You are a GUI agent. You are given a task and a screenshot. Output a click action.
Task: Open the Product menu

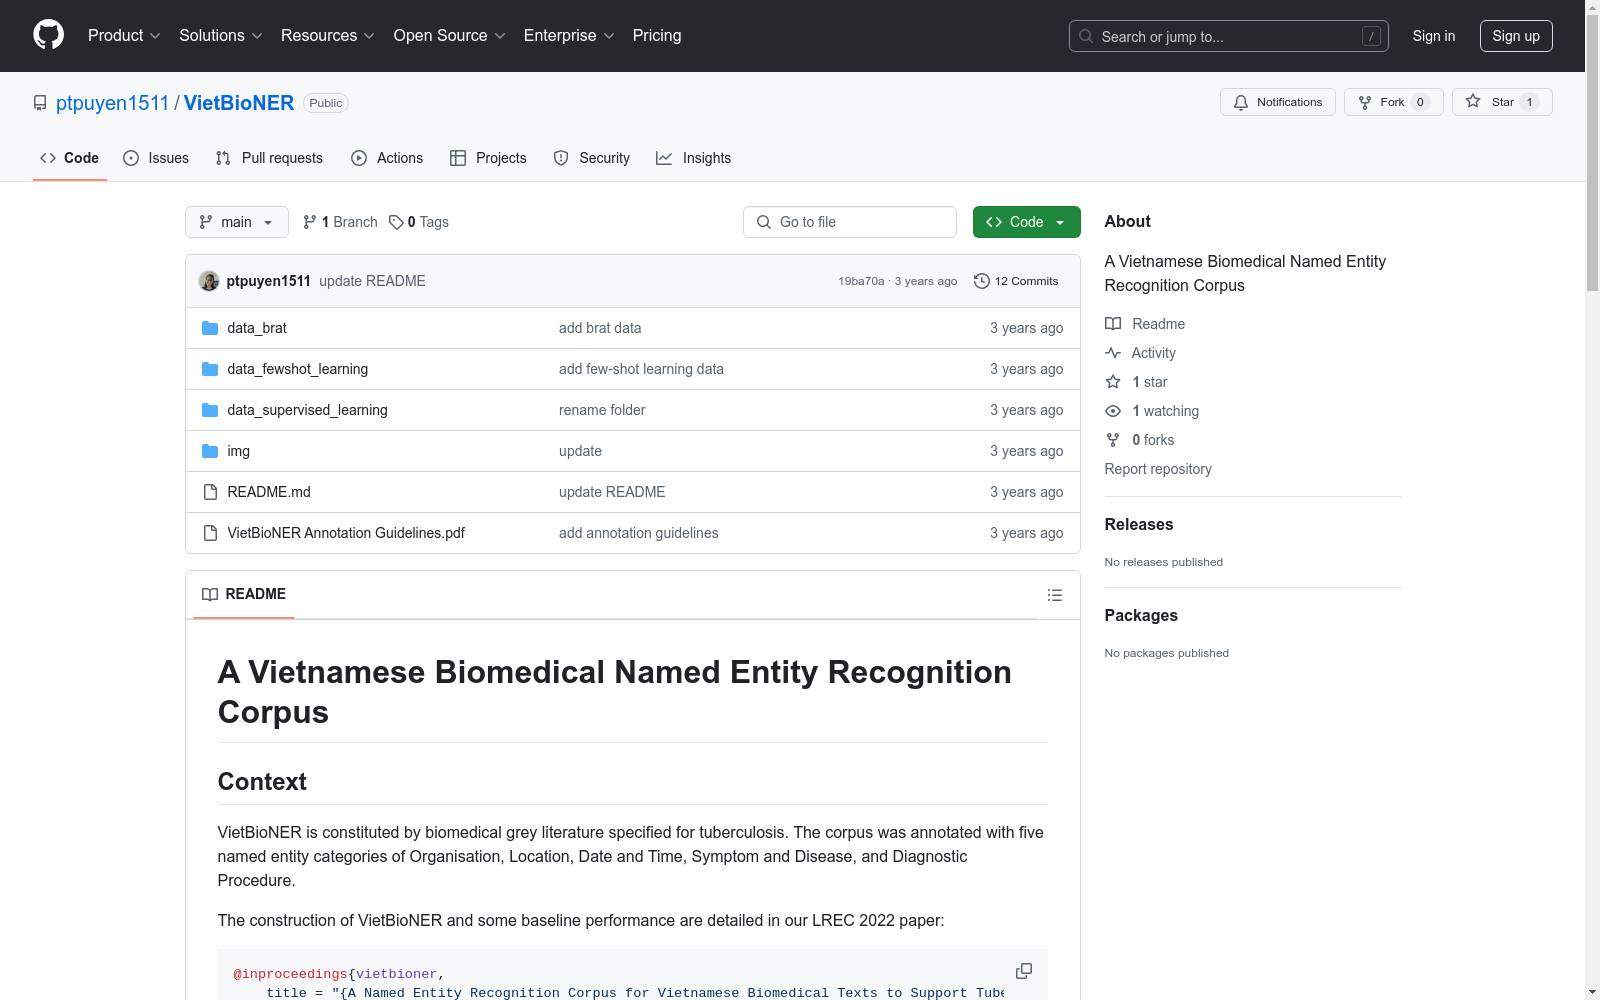124,36
